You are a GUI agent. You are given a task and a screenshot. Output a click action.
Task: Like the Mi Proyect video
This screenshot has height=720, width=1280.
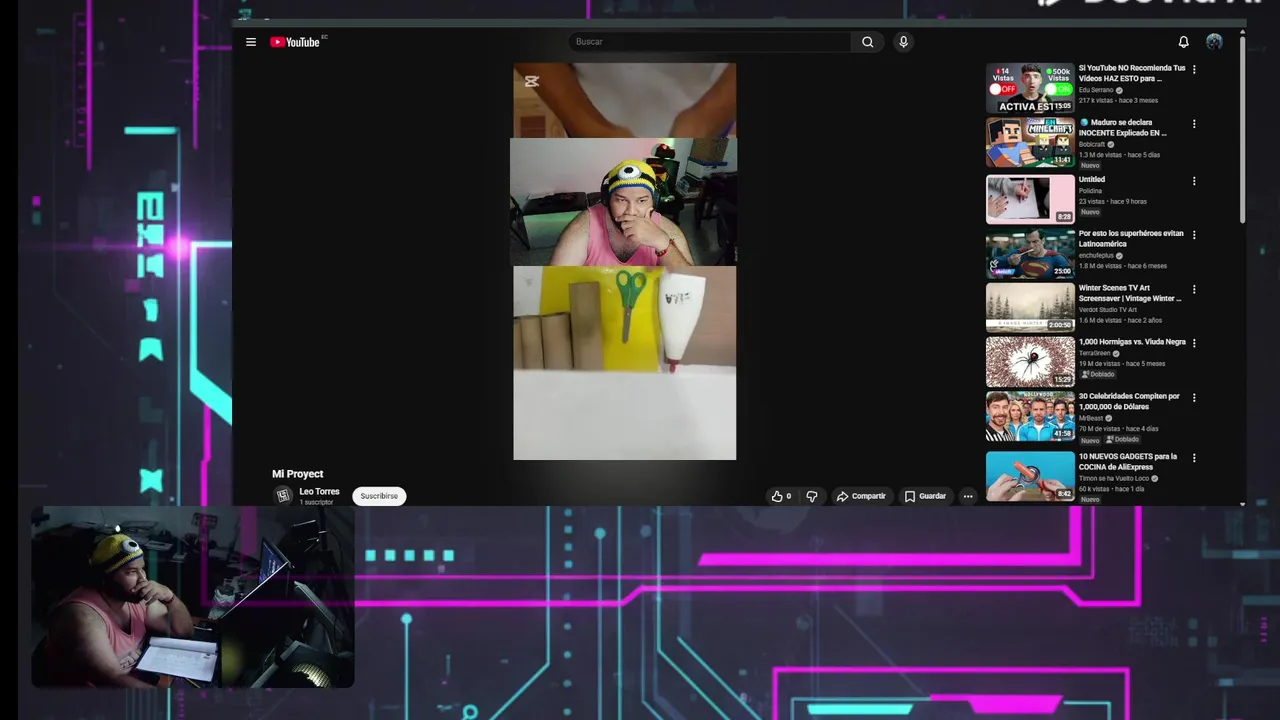(781, 496)
